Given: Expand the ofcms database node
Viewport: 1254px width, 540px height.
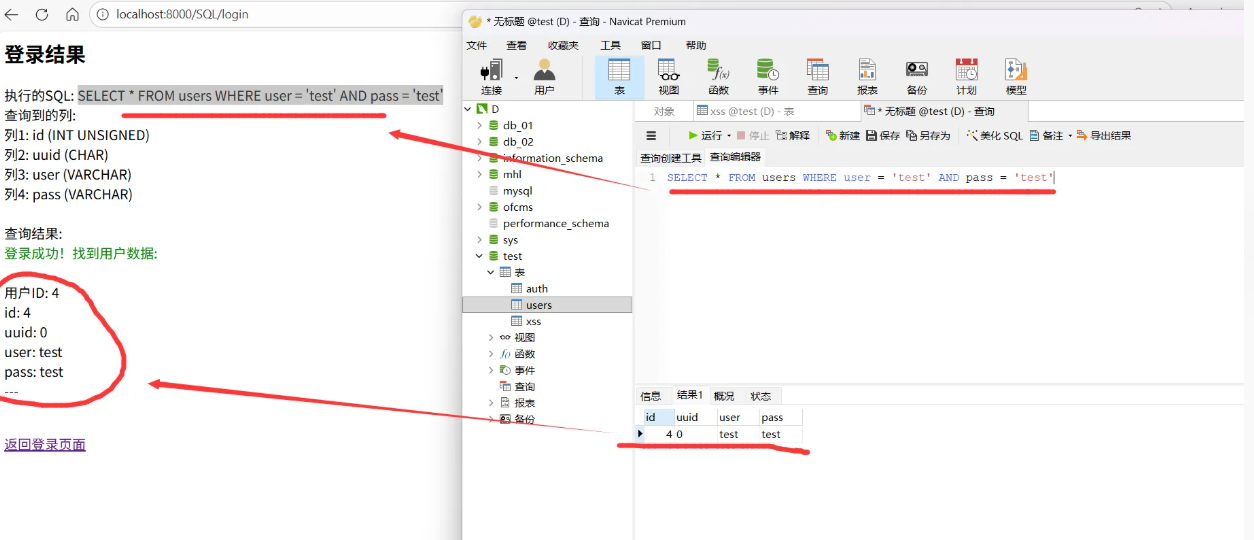Looking at the screenshot, I should pos(479,207).
